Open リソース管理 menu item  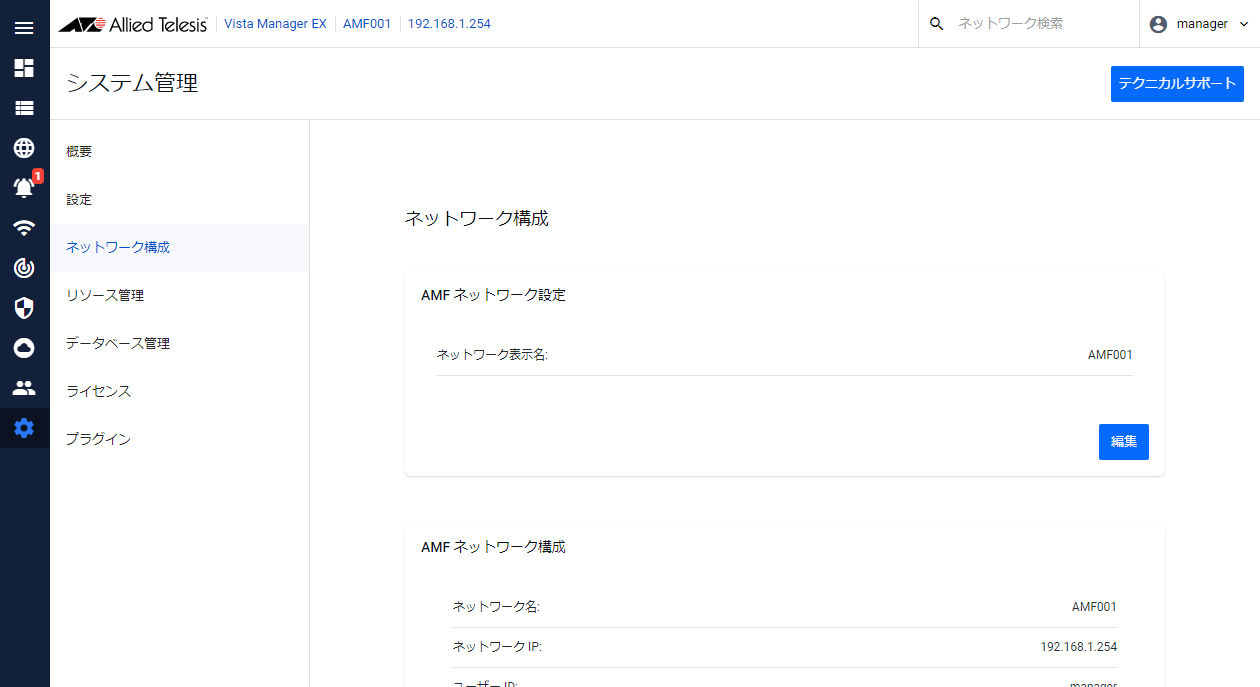coord(105,296)
